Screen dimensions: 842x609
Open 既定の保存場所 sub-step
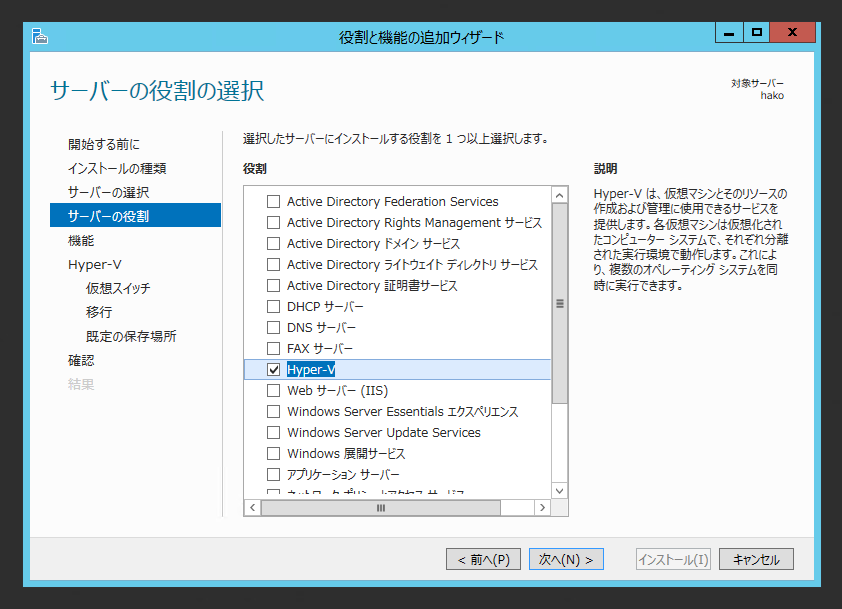click(x=131, y=336)
